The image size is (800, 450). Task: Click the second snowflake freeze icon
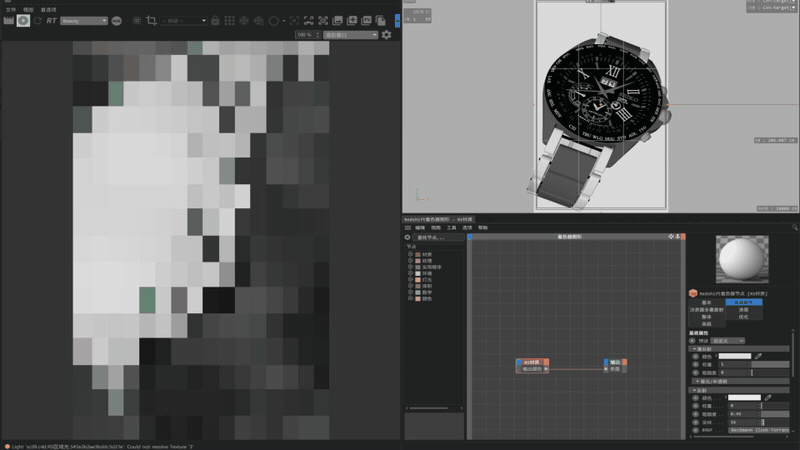click(259, 20)
